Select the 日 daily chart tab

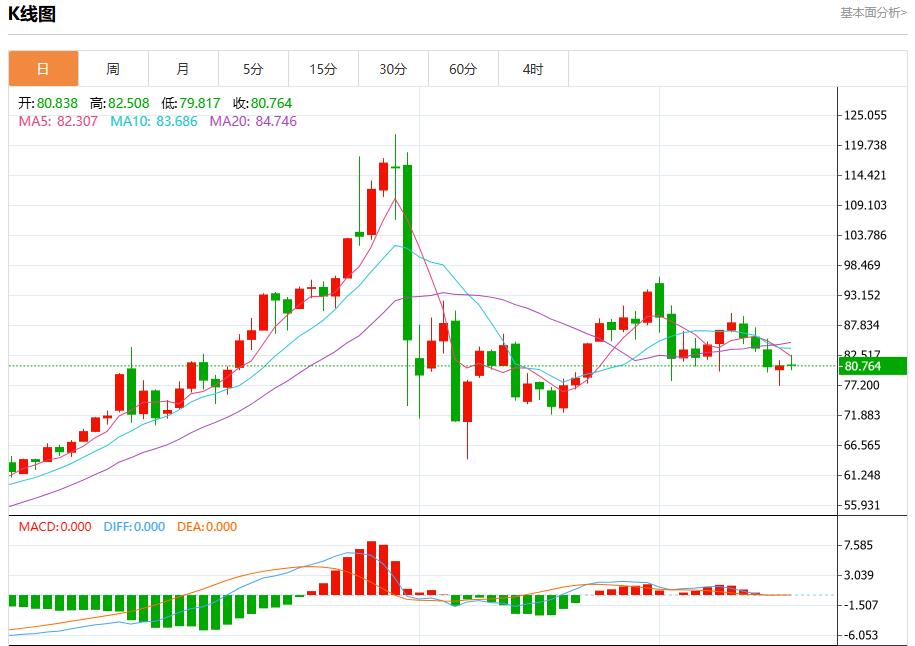(x=43, y=69)
